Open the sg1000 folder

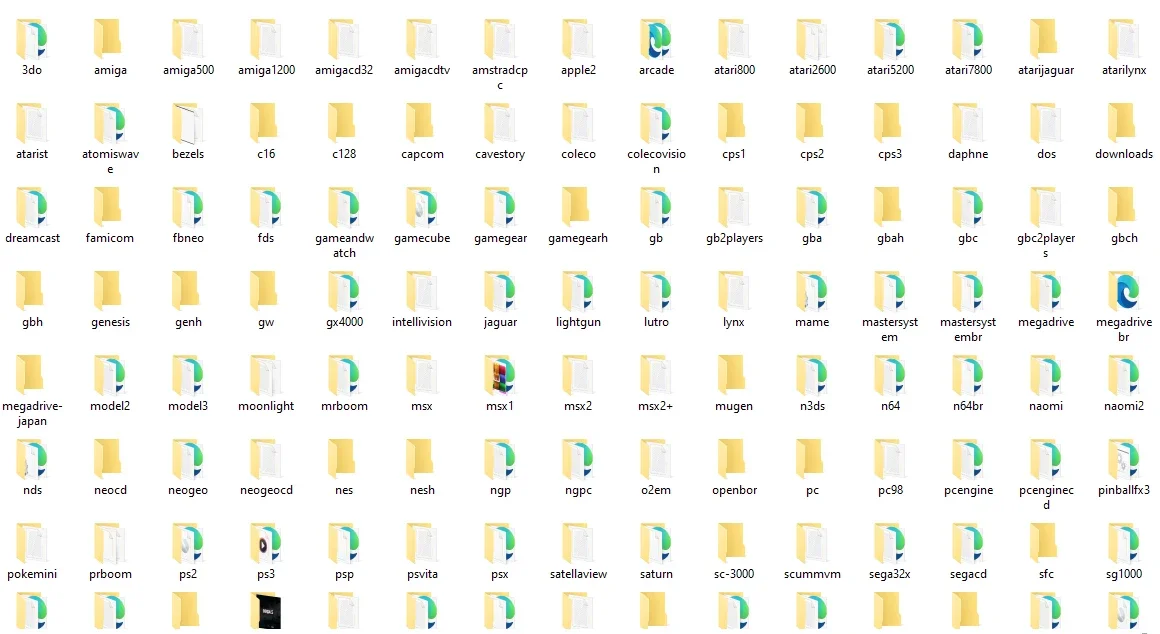1124,543
